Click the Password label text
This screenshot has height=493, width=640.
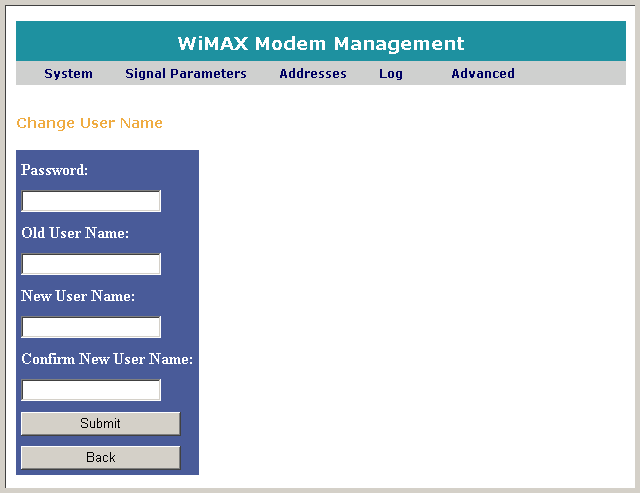pos(54,170)
